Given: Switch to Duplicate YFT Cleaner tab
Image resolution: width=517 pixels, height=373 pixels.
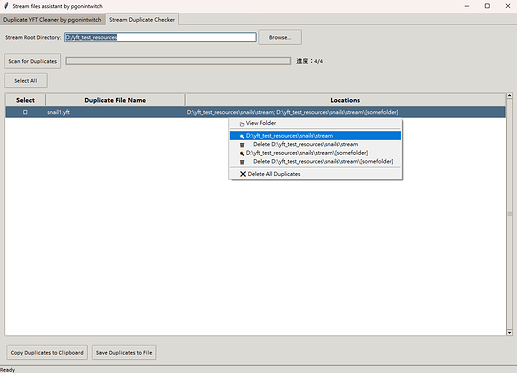Looking at the screenshot, I should pos(52,20).
